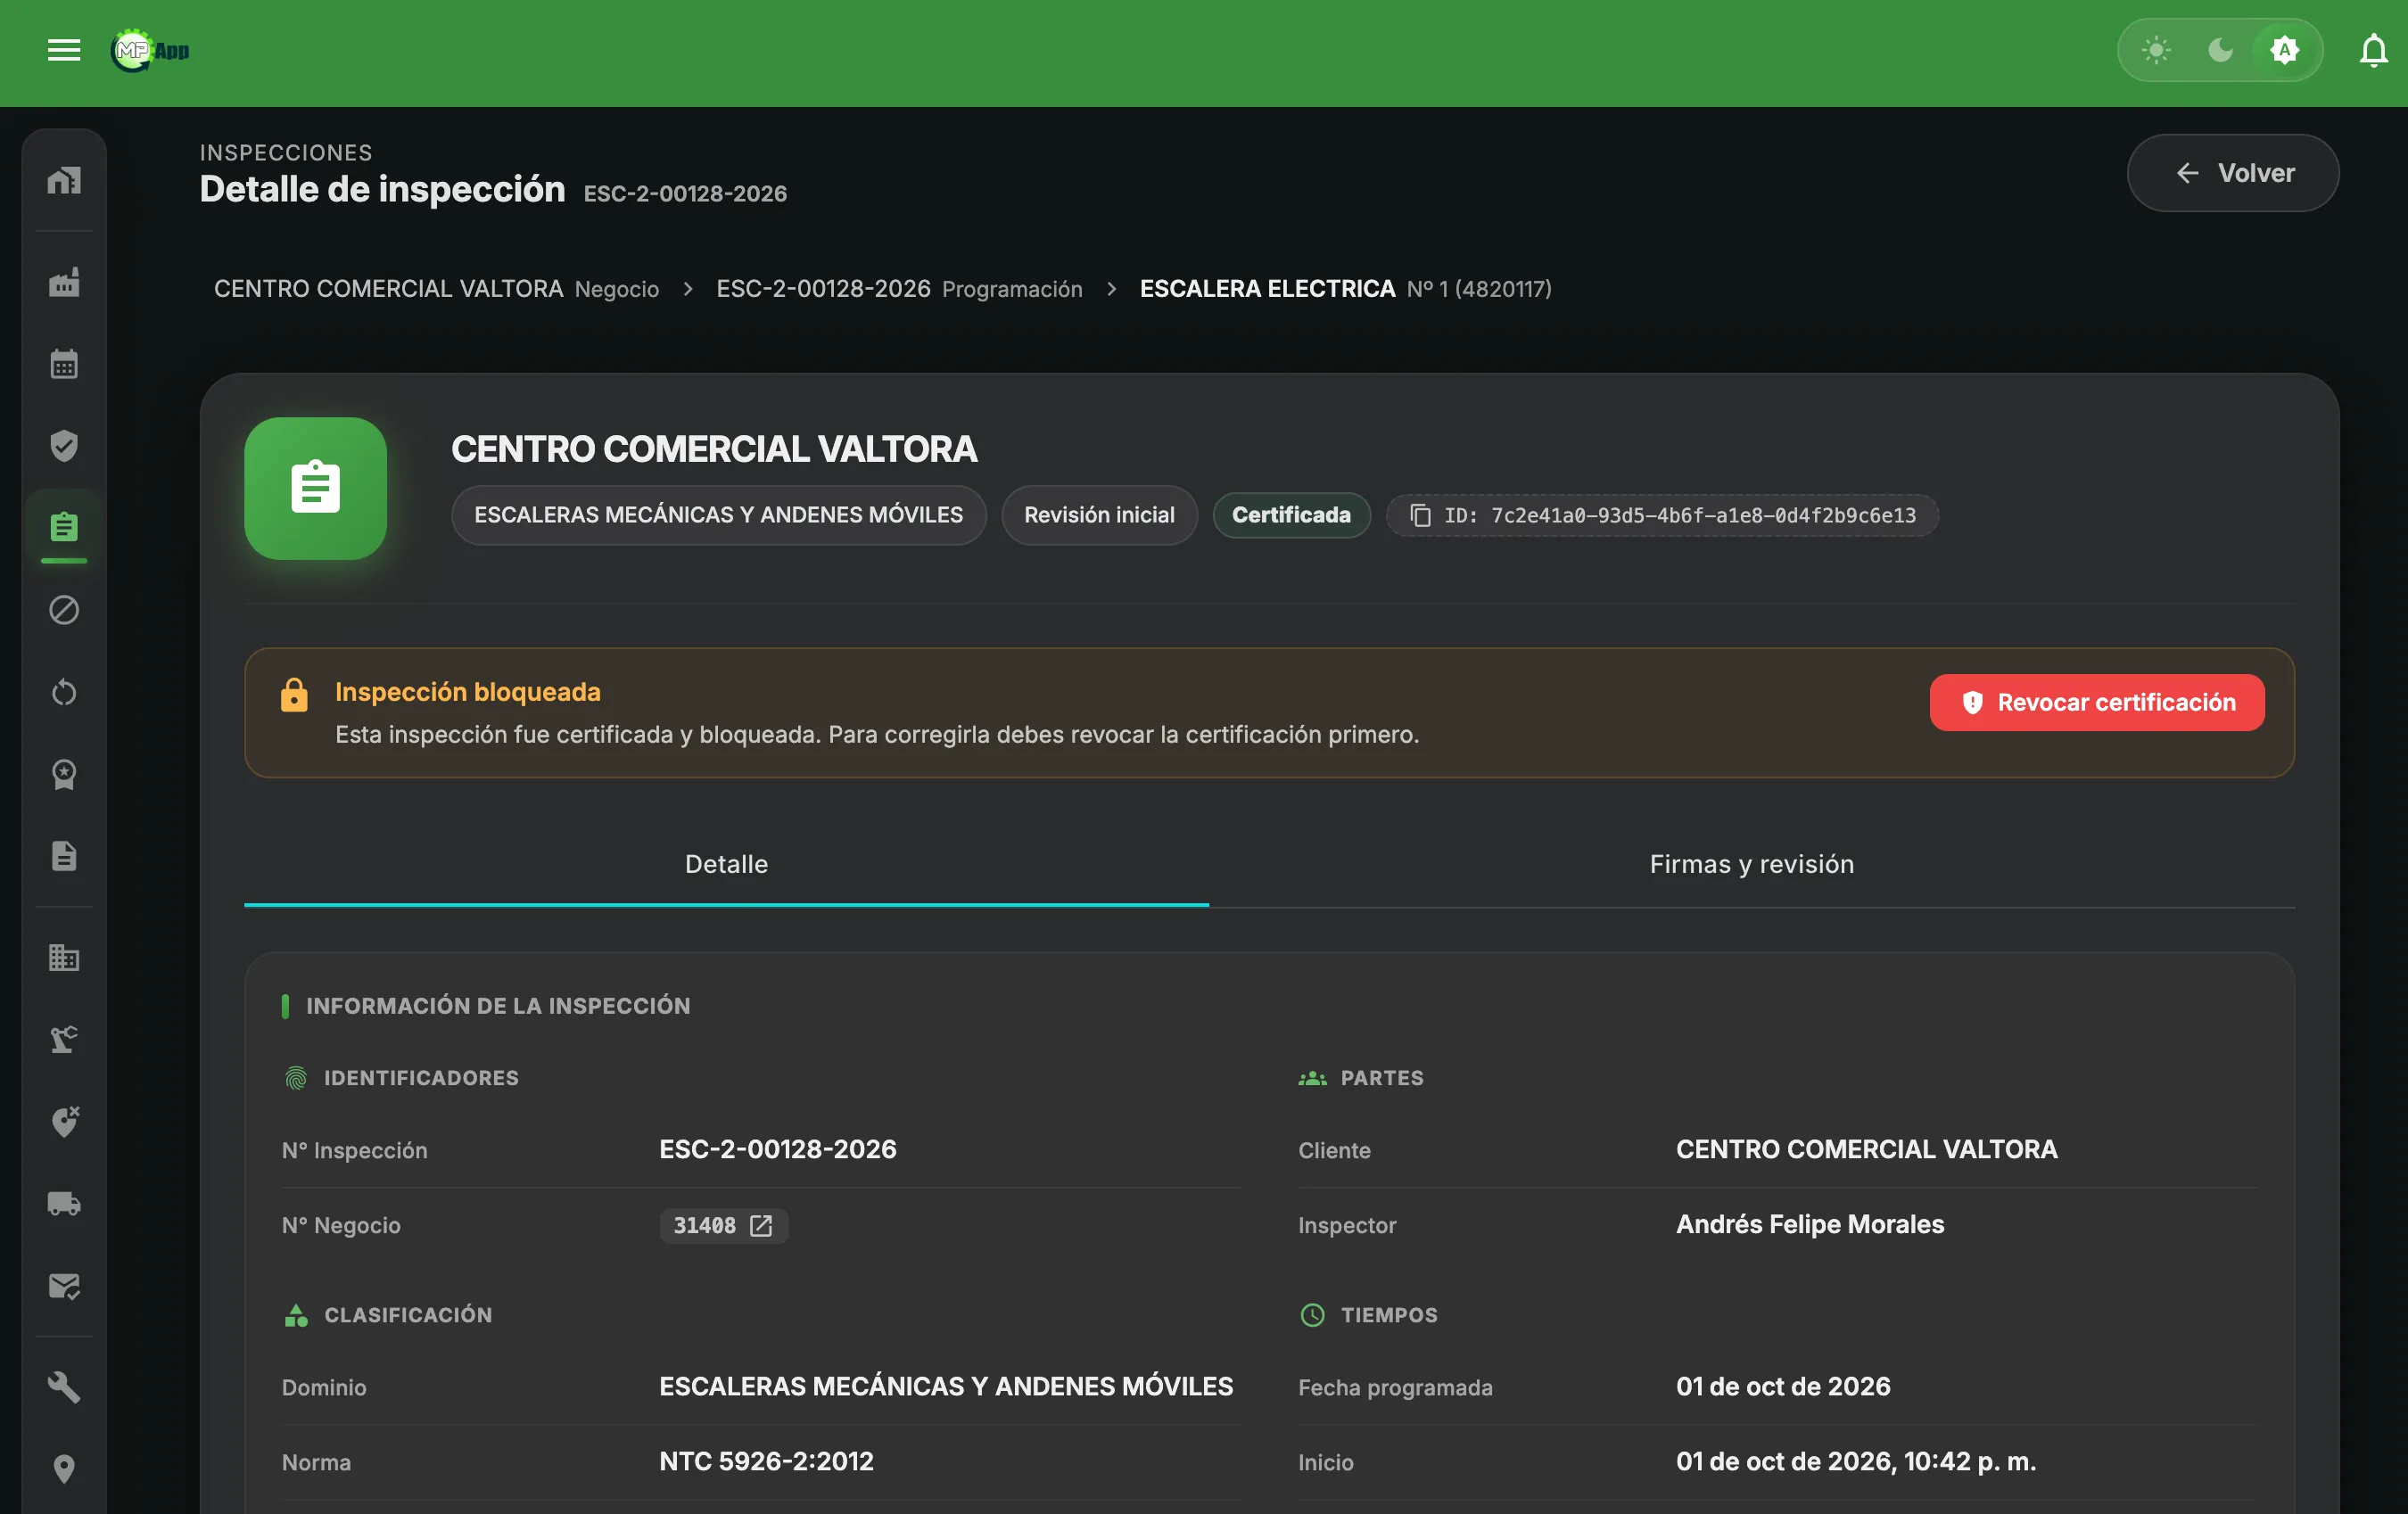The height and width of the screenshot is (1514, 2408).
Task: Open ESC-2-00128-2026 Programación breadcrumb
Action: tap(899, 289)
